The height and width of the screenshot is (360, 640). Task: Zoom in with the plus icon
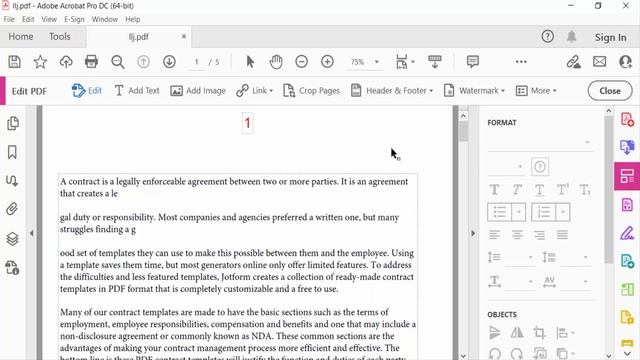pyautogui.click(x=327, y=62)
